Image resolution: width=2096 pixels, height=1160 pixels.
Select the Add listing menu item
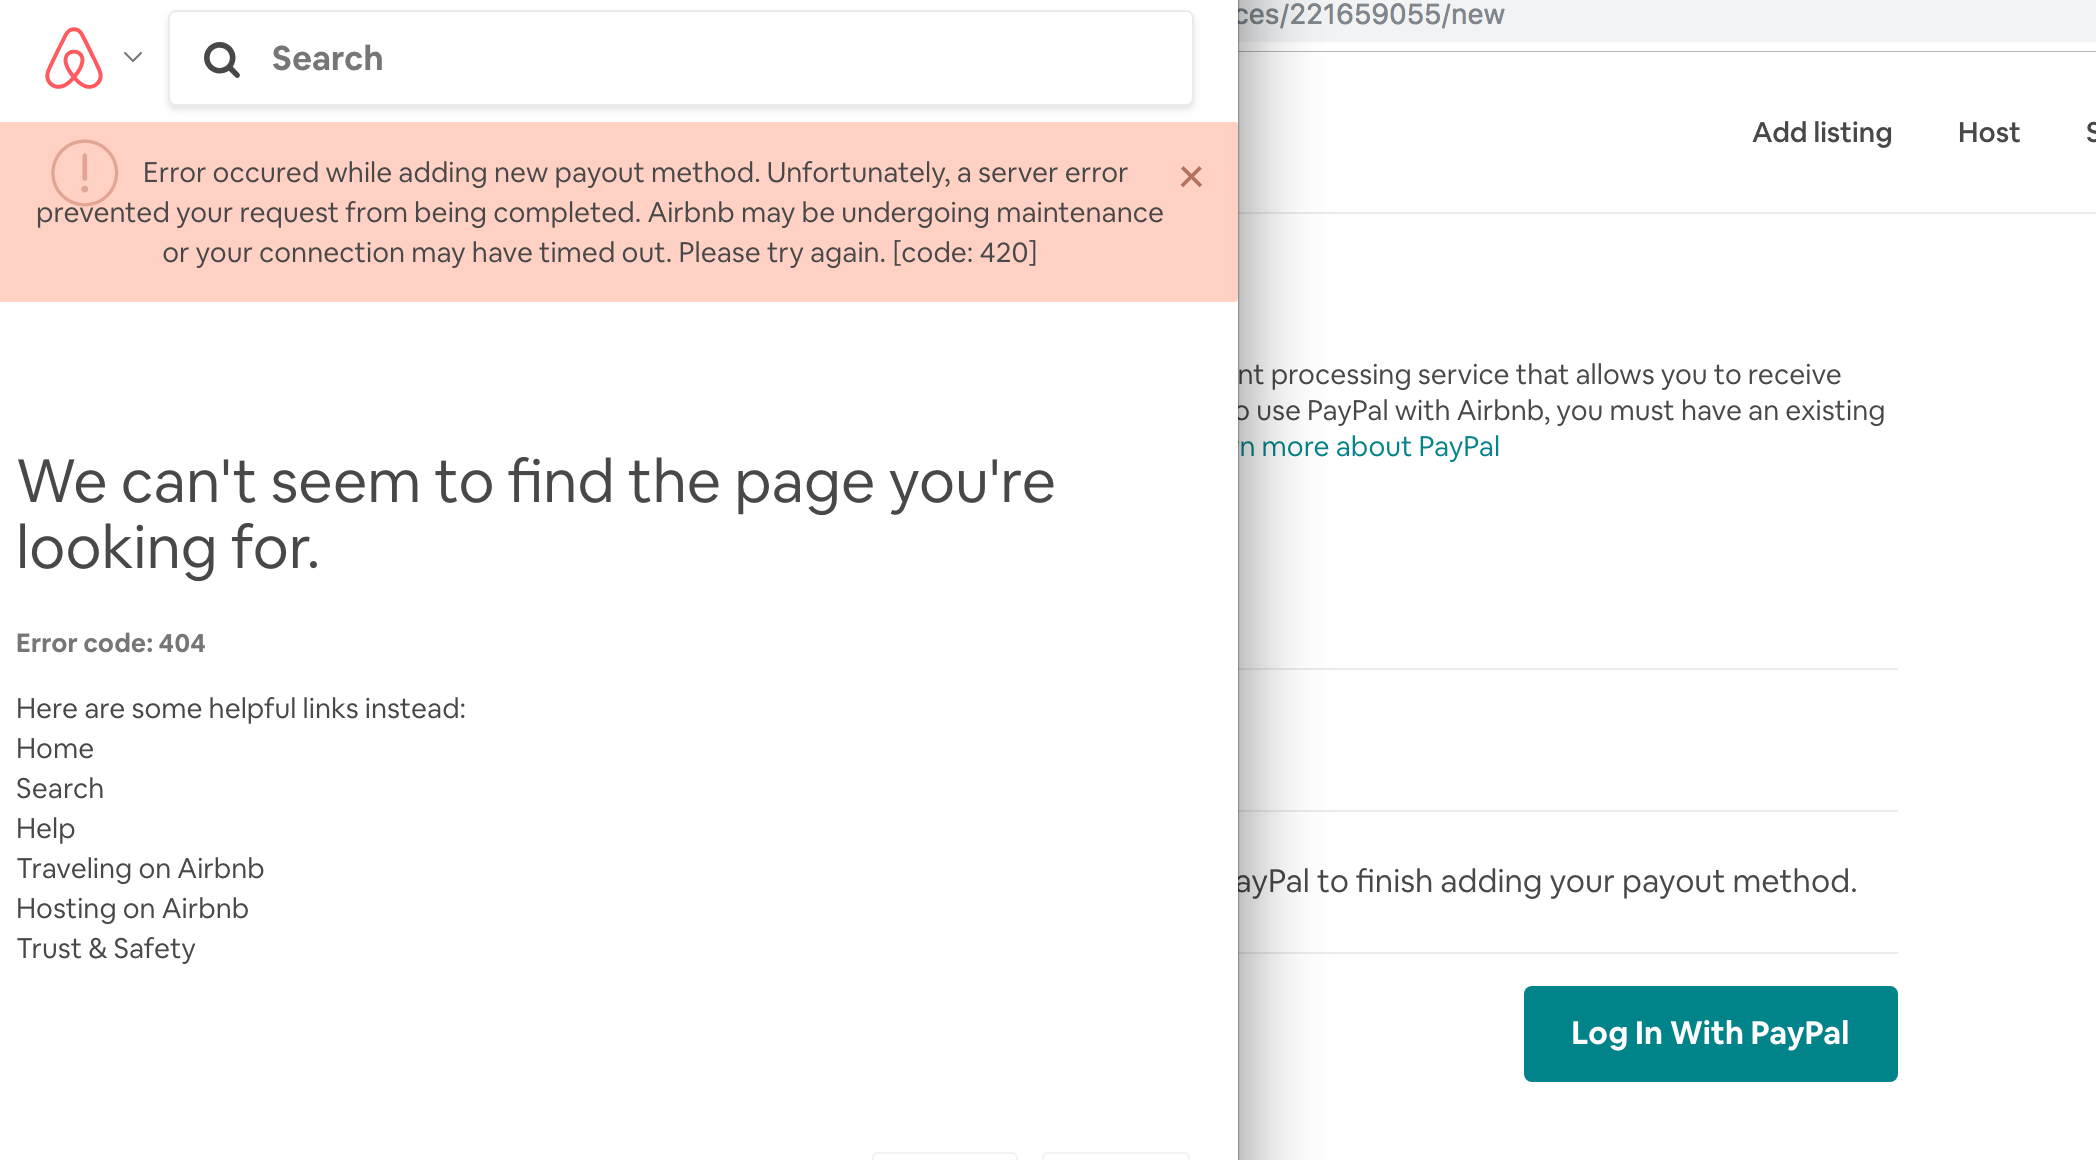coord(1821,132)
